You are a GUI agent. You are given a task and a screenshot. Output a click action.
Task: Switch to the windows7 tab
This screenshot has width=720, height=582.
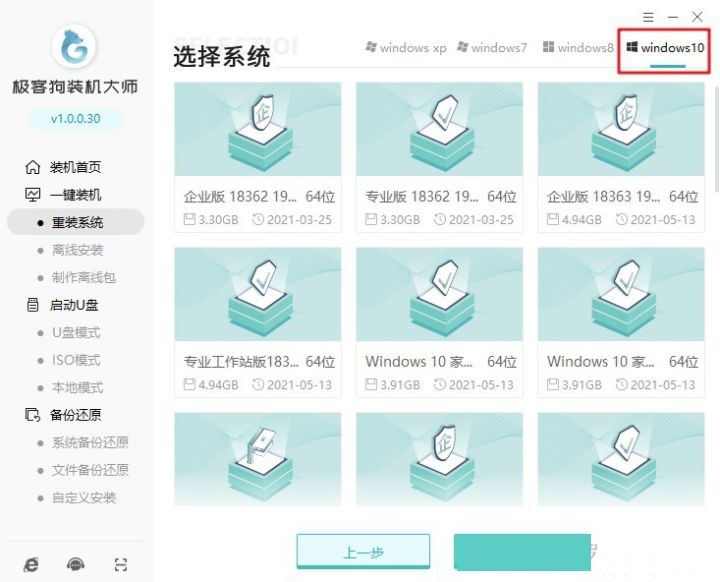tap(492, 47)
